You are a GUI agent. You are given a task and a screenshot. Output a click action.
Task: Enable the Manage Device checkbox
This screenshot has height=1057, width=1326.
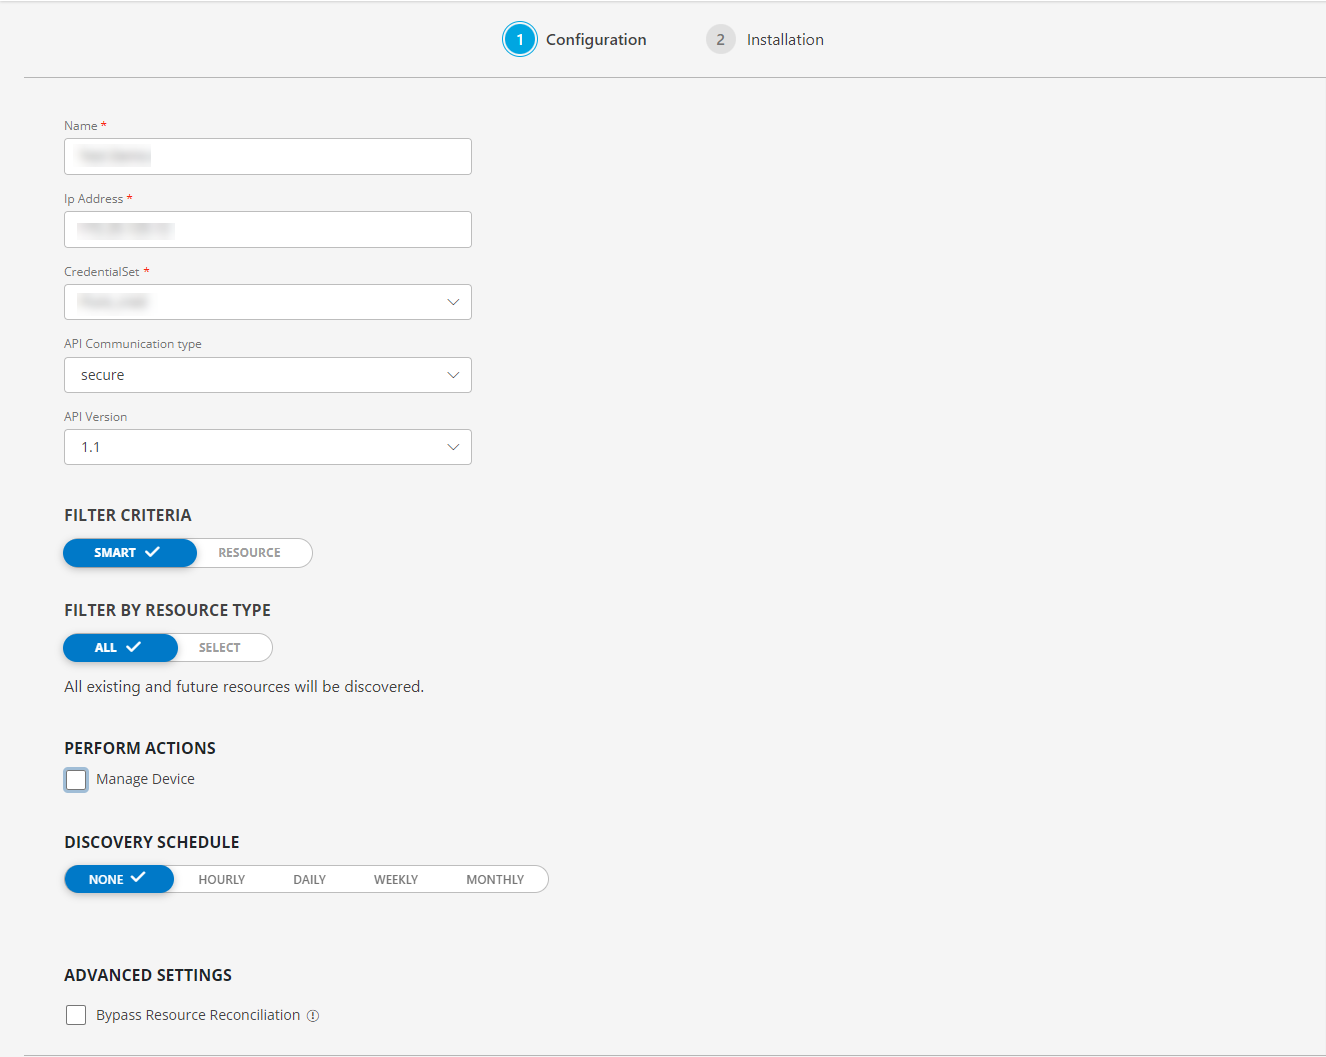pos(76,780)
